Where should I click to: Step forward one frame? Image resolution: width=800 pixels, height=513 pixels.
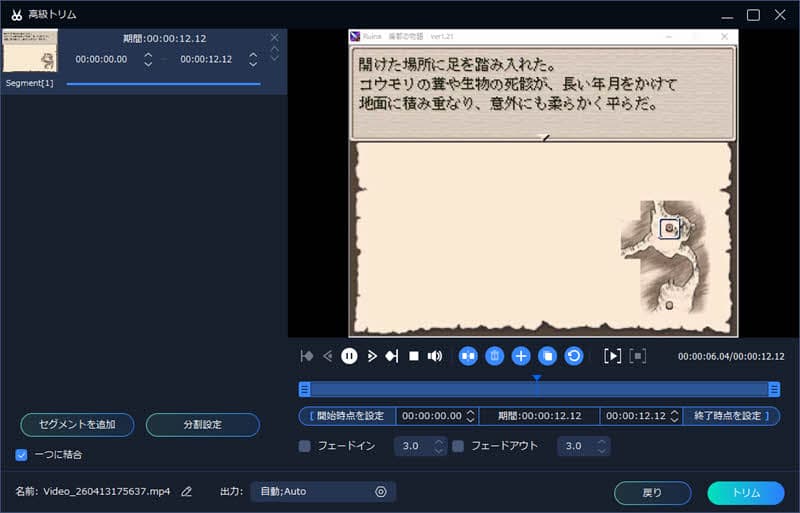click(372, 356)
